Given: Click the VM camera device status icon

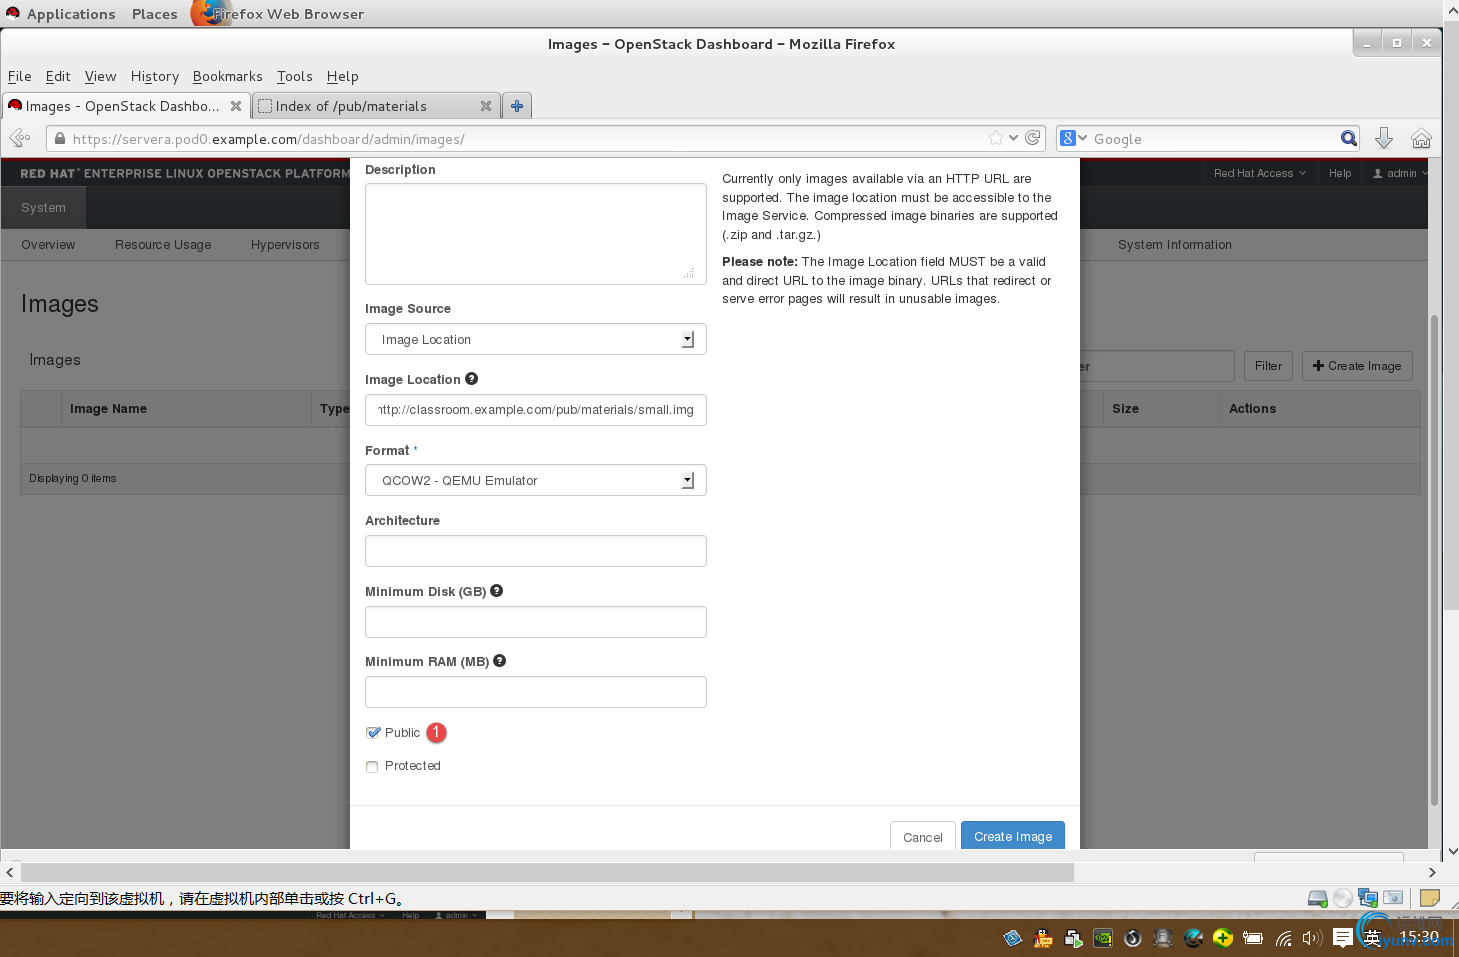Looking at the screenshot, I should (x=1393, y=898).
